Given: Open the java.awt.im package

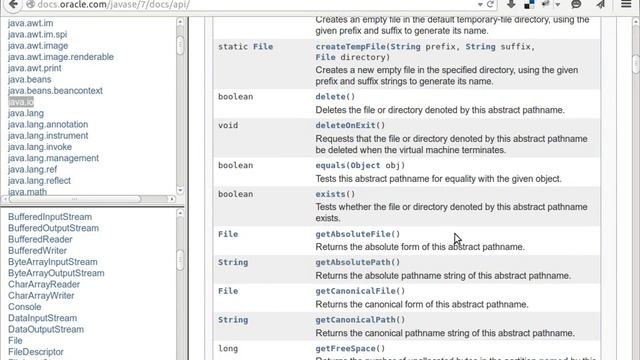Looking at the screenshot, I should [31, 23].
